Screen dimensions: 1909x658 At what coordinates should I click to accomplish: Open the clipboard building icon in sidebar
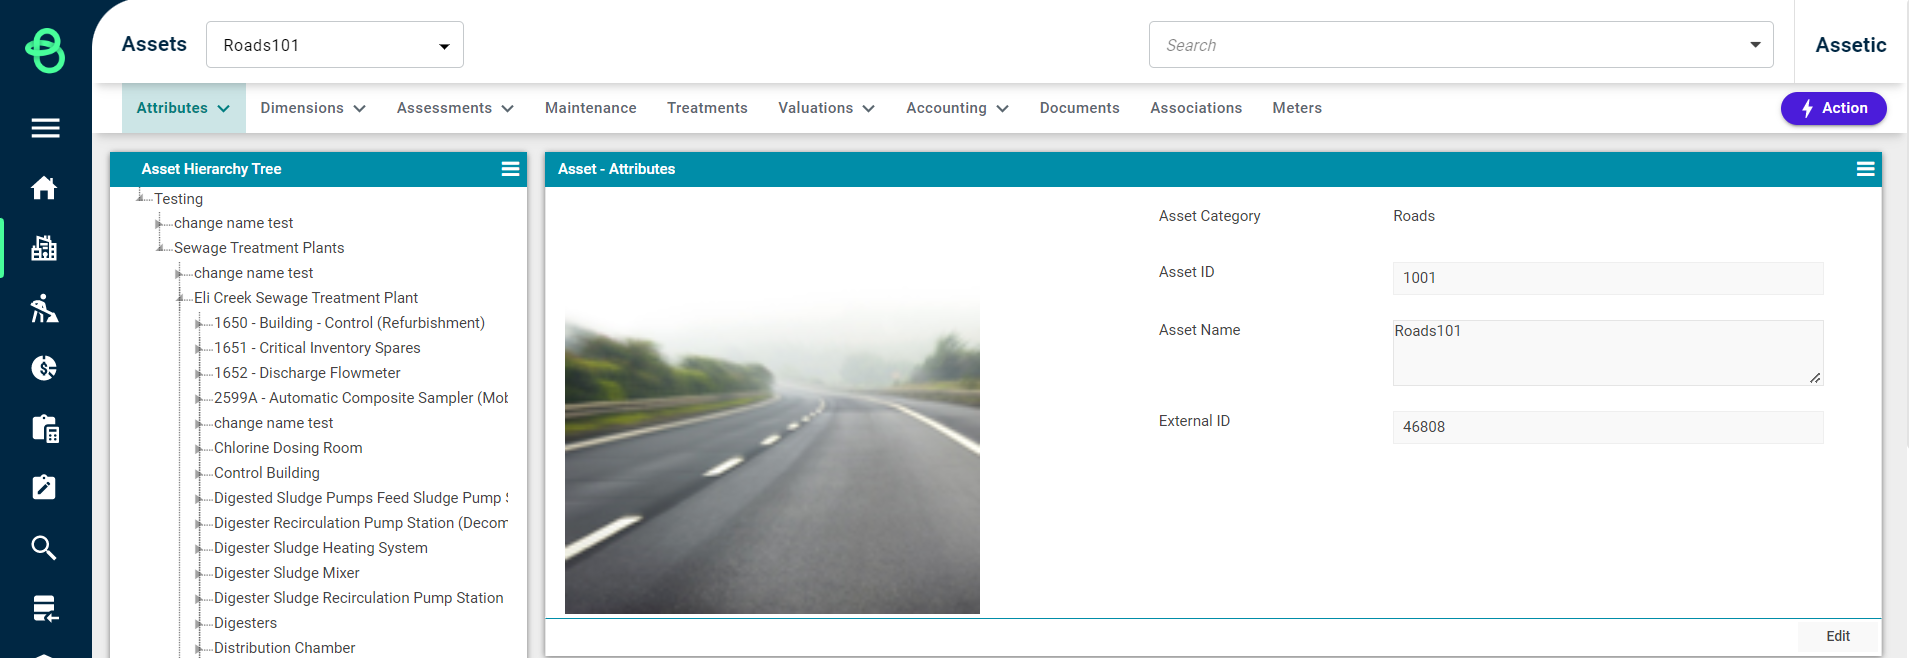click(x=45, y=429)
